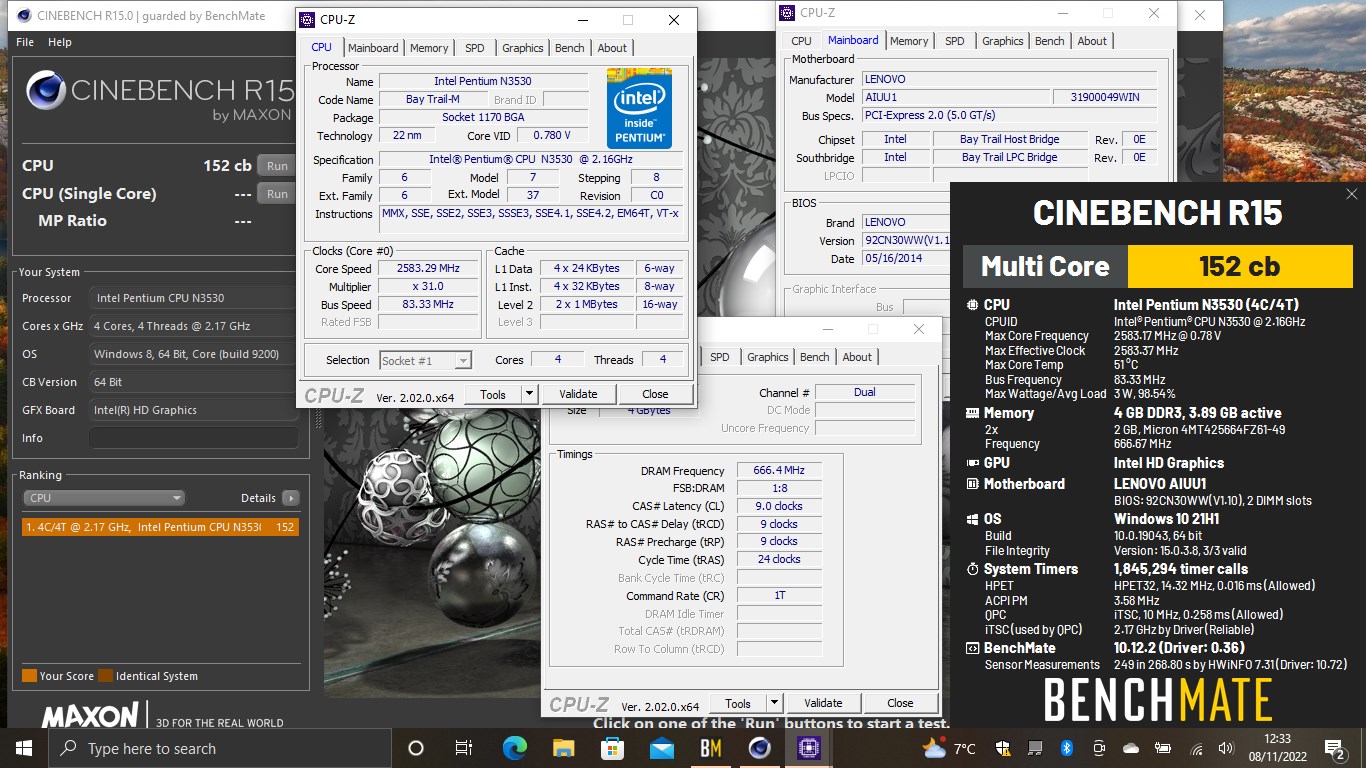Open About tab in Mainboard CPU-Z window
The image size is (1366, 768).
click(x=1092, y=41)
